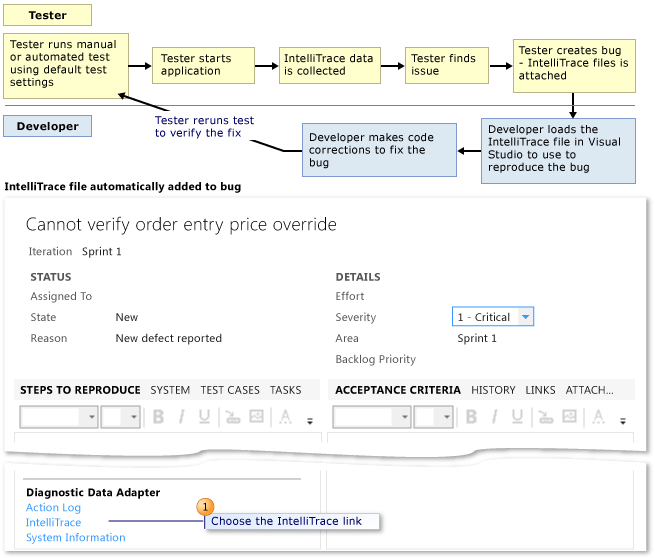Click the State value New
Image resolution: width=655 pixels, height=558 pixels.
[x=127, y=317]
